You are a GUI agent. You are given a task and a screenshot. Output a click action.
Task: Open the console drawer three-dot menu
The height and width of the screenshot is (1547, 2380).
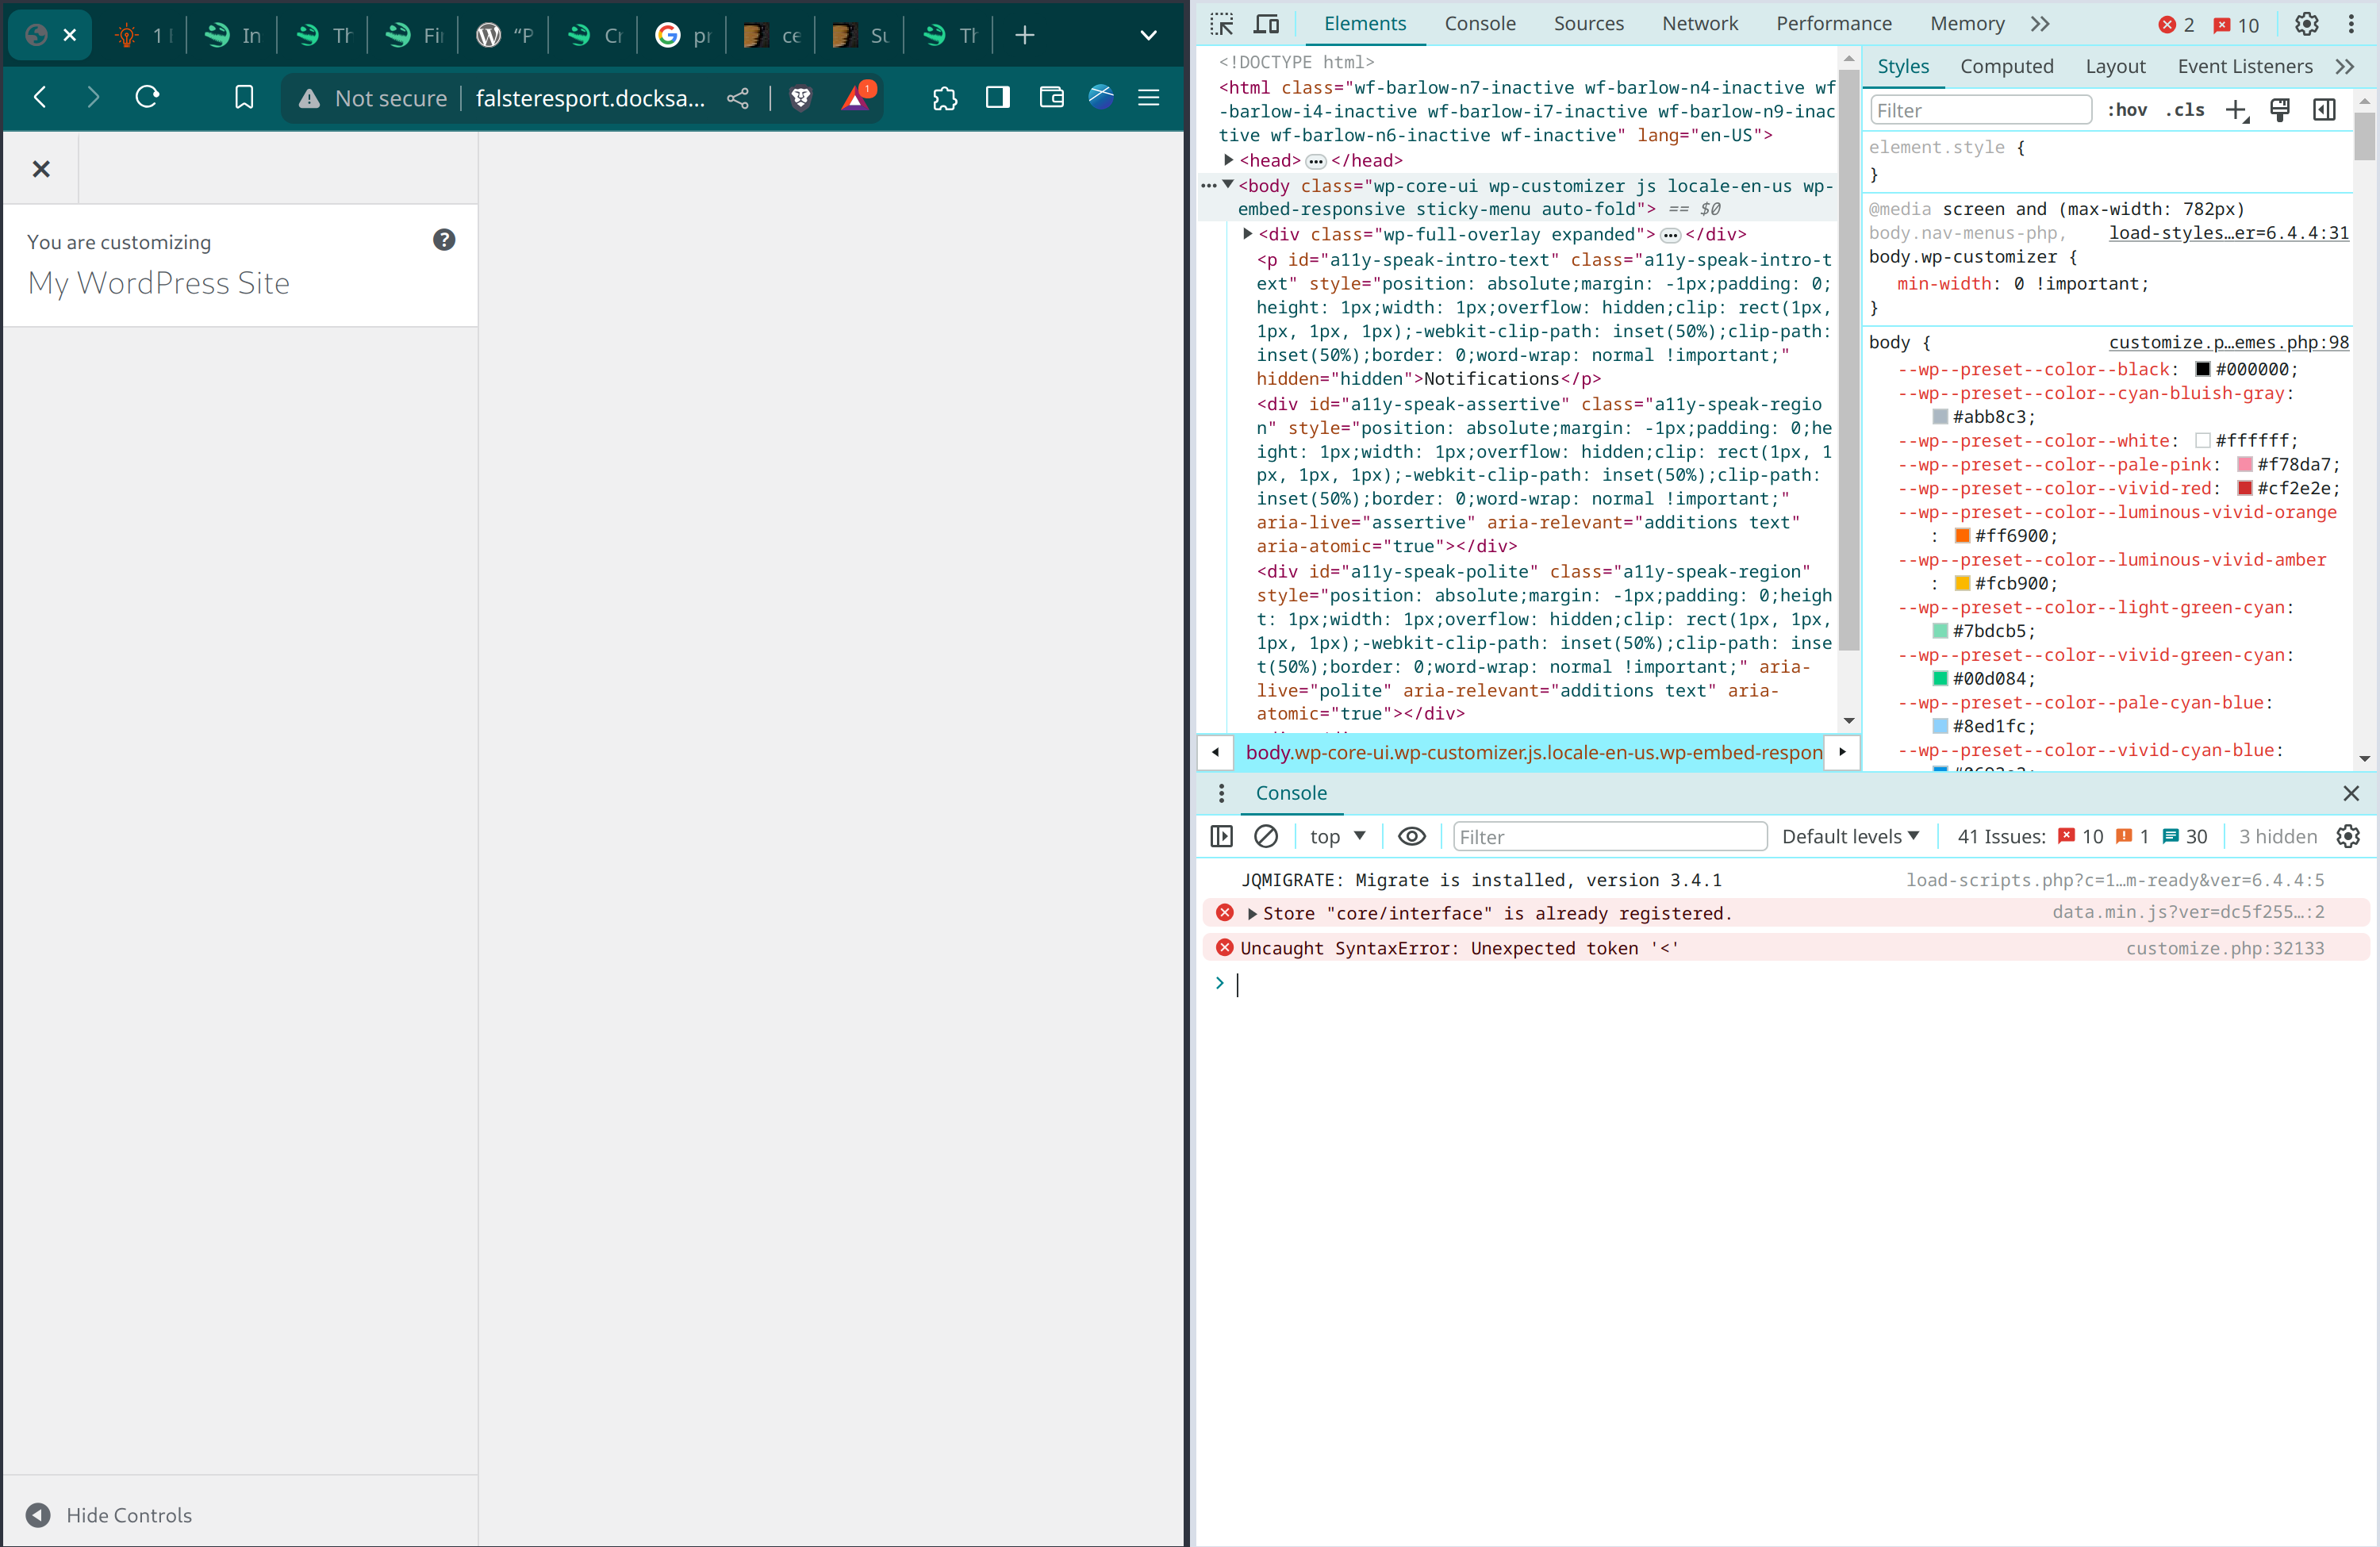click(x=1221, y=793)
